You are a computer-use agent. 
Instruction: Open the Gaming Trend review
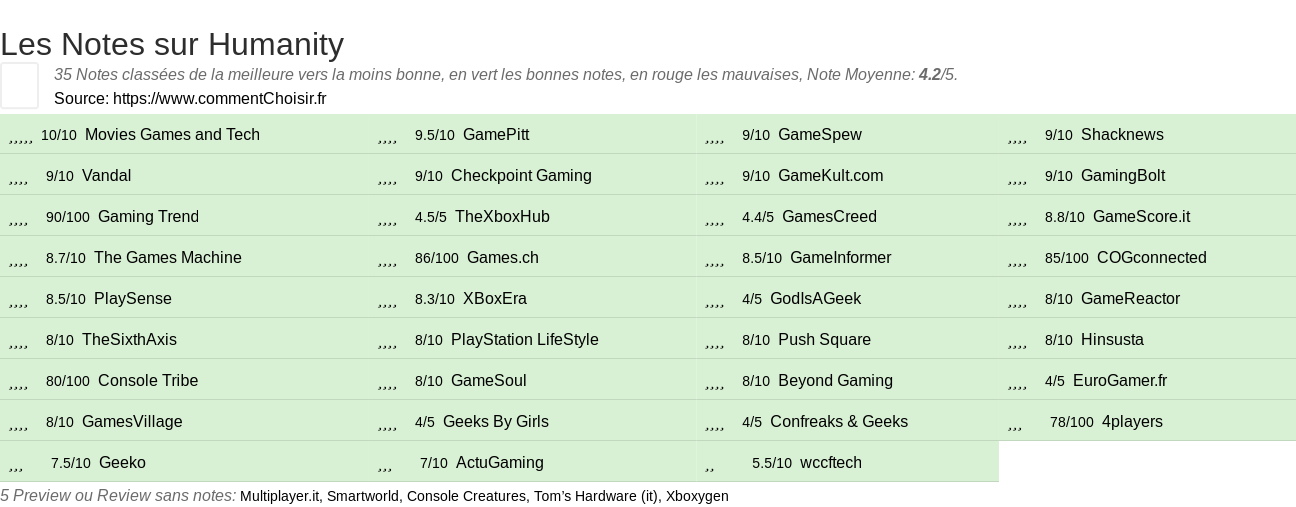pos(148,217)
